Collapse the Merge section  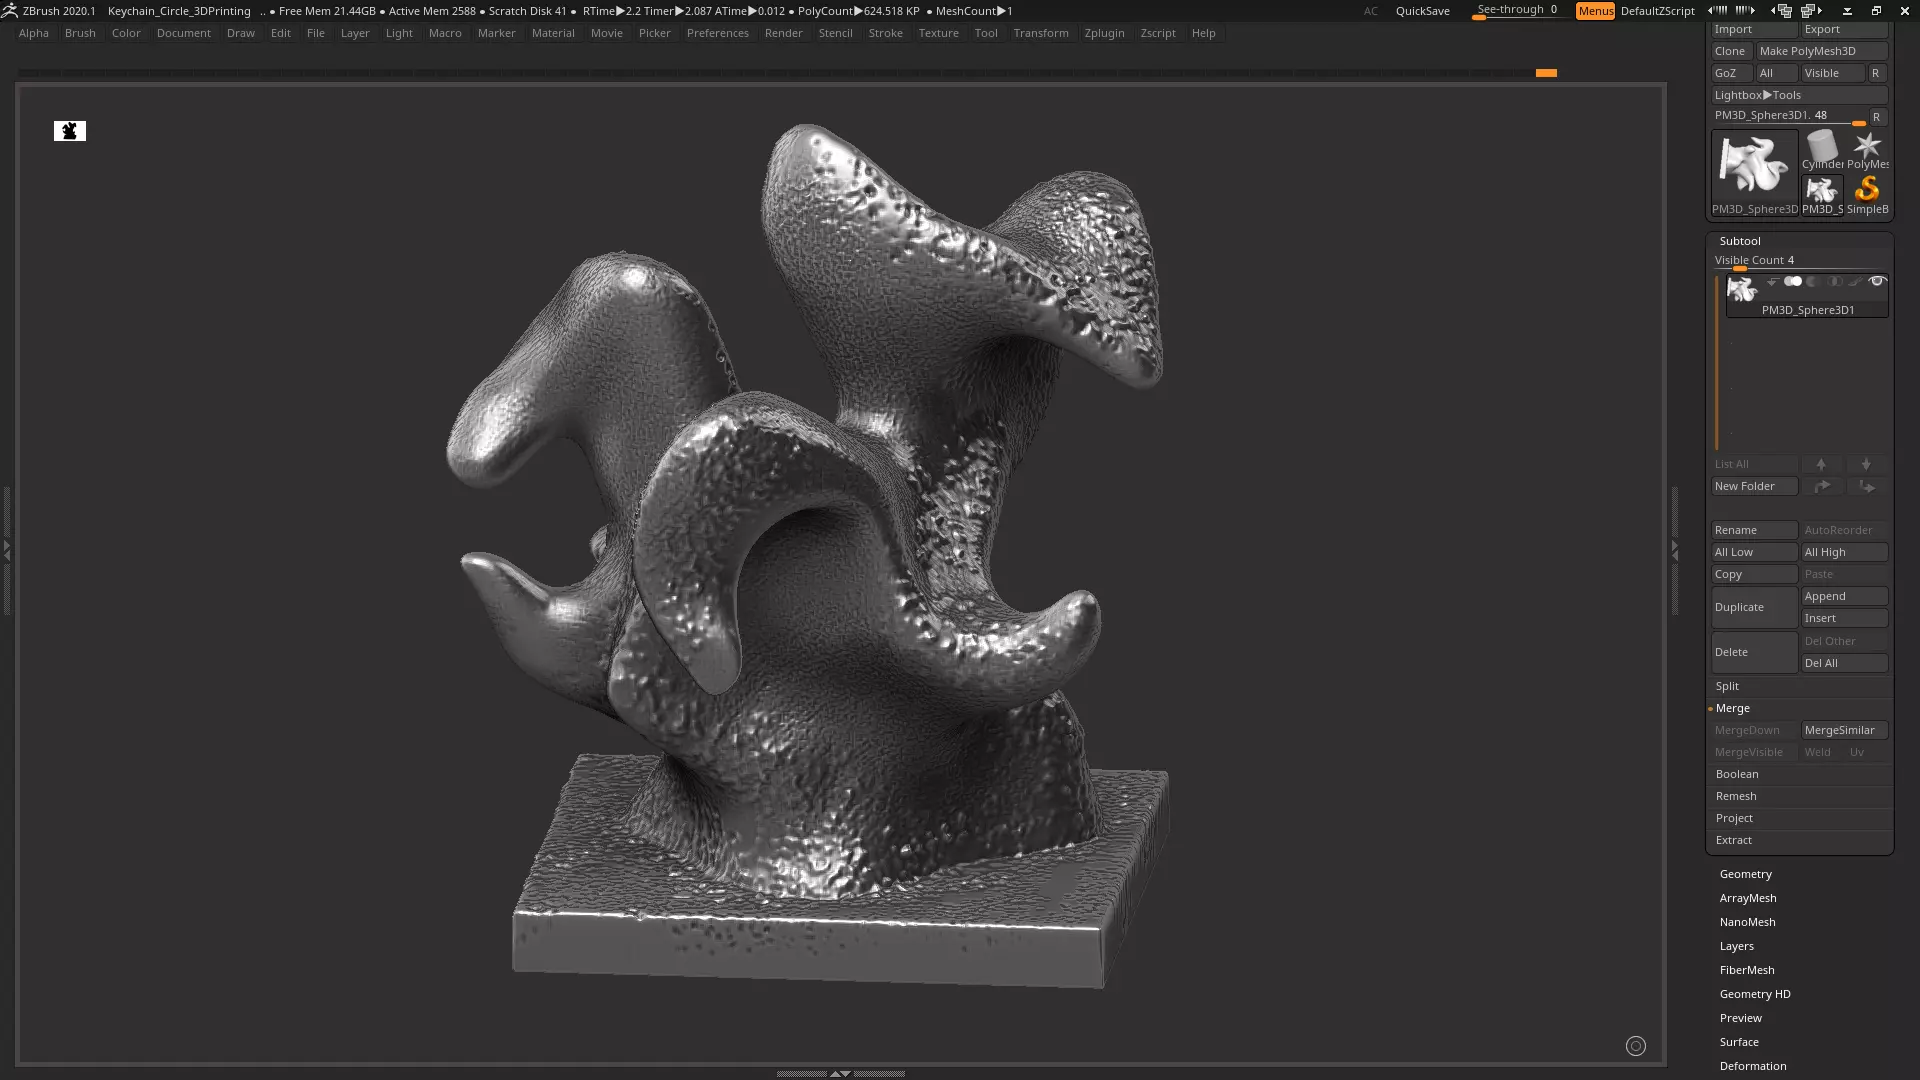point(1732,708)
